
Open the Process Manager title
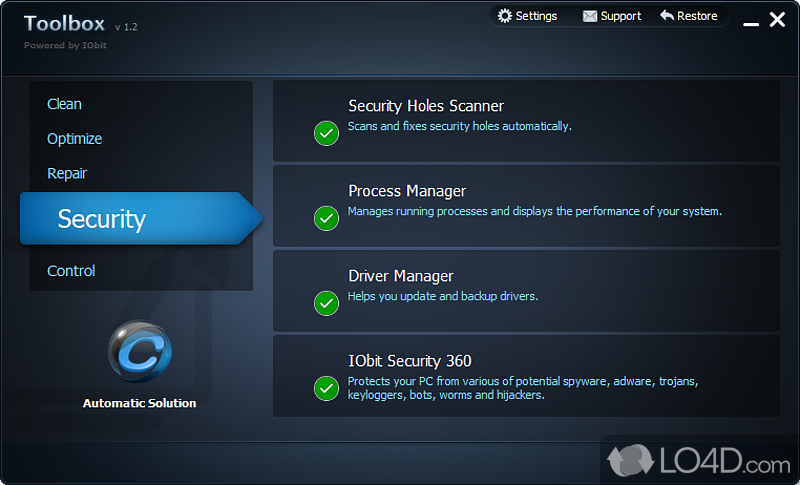pyautogui.click(x=407, y=191)
